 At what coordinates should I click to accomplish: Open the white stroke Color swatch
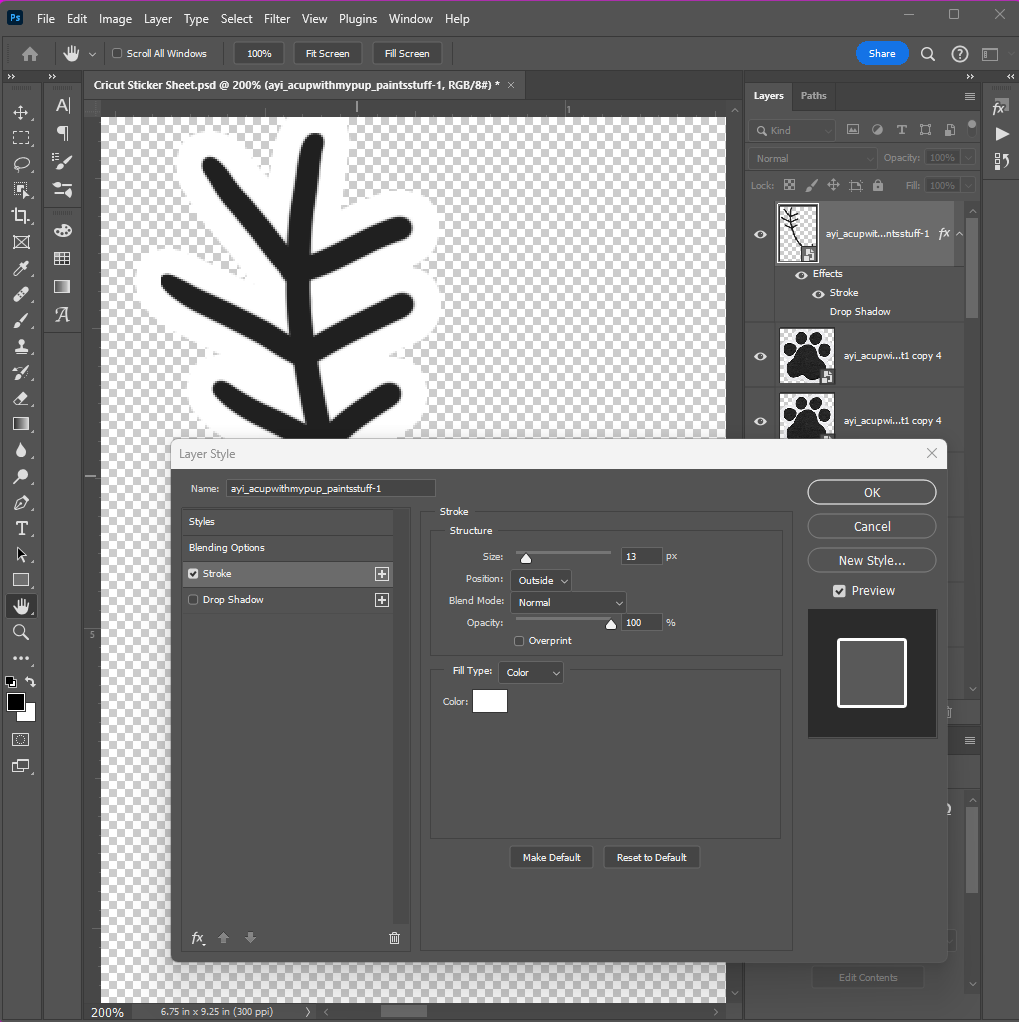tap(490, 702)
